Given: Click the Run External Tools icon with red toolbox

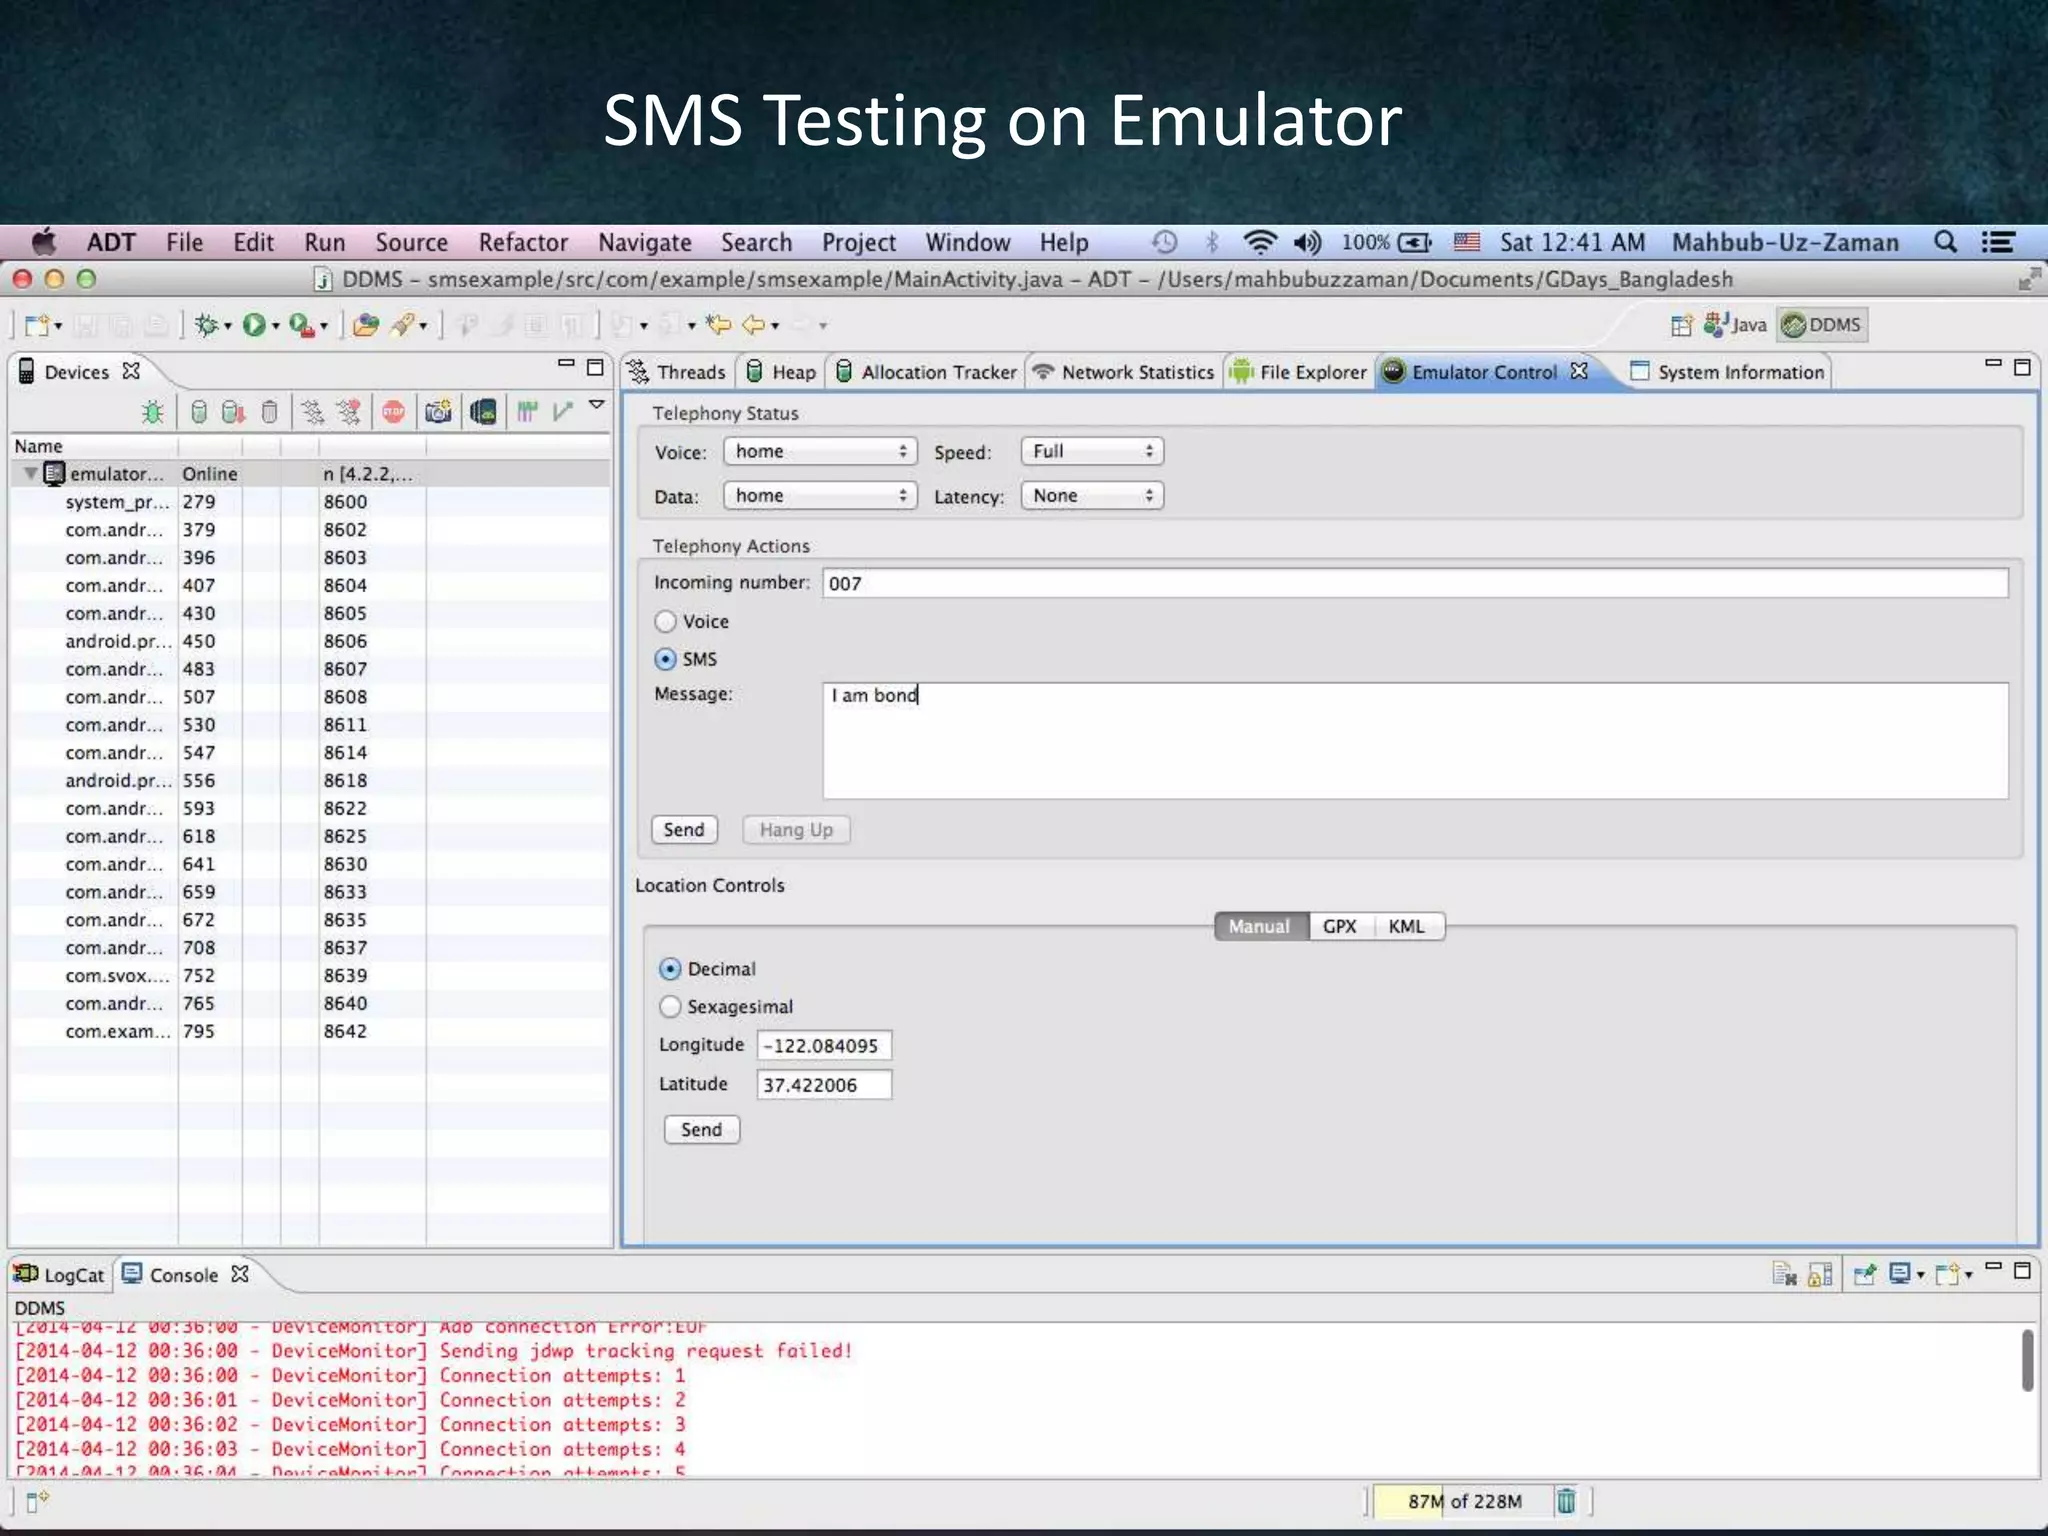Looking at the screenshot, I should pos(302,325).
